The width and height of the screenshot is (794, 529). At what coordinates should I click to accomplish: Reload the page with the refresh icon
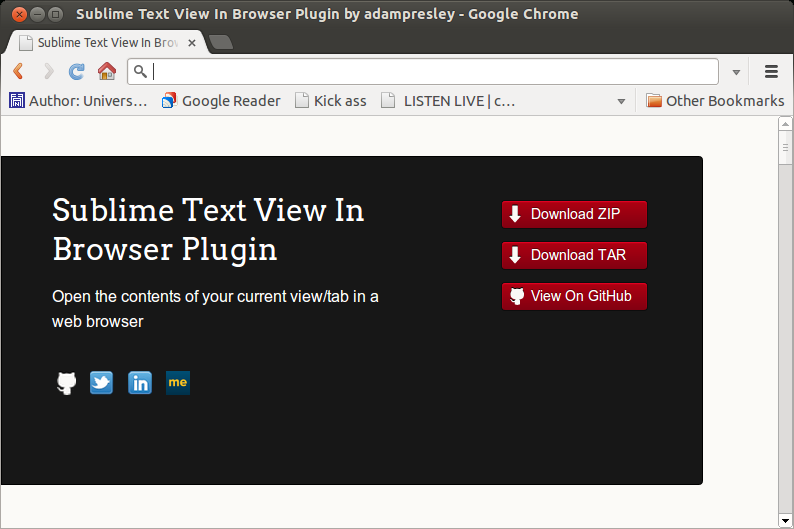77,71
